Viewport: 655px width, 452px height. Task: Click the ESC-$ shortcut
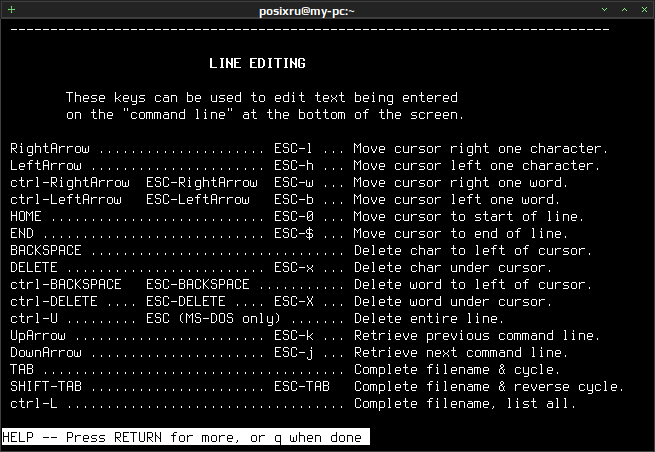pos(294,234)
